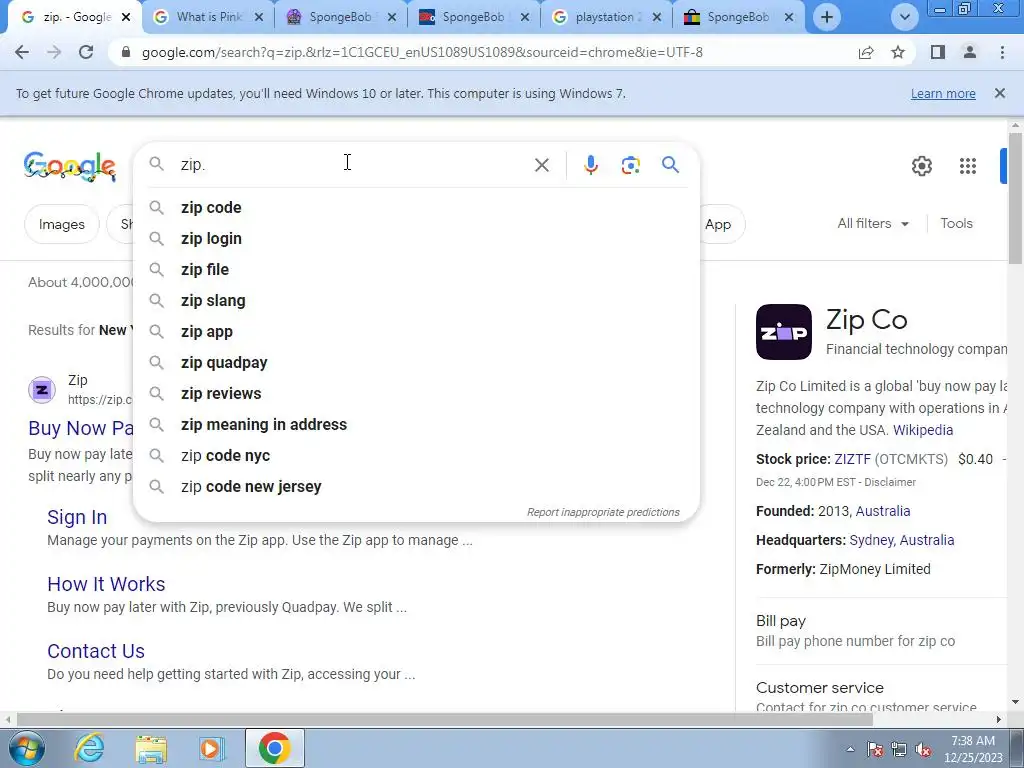
Task: Open Windows Media Player from the taskbar
Action: pos(212,748)
